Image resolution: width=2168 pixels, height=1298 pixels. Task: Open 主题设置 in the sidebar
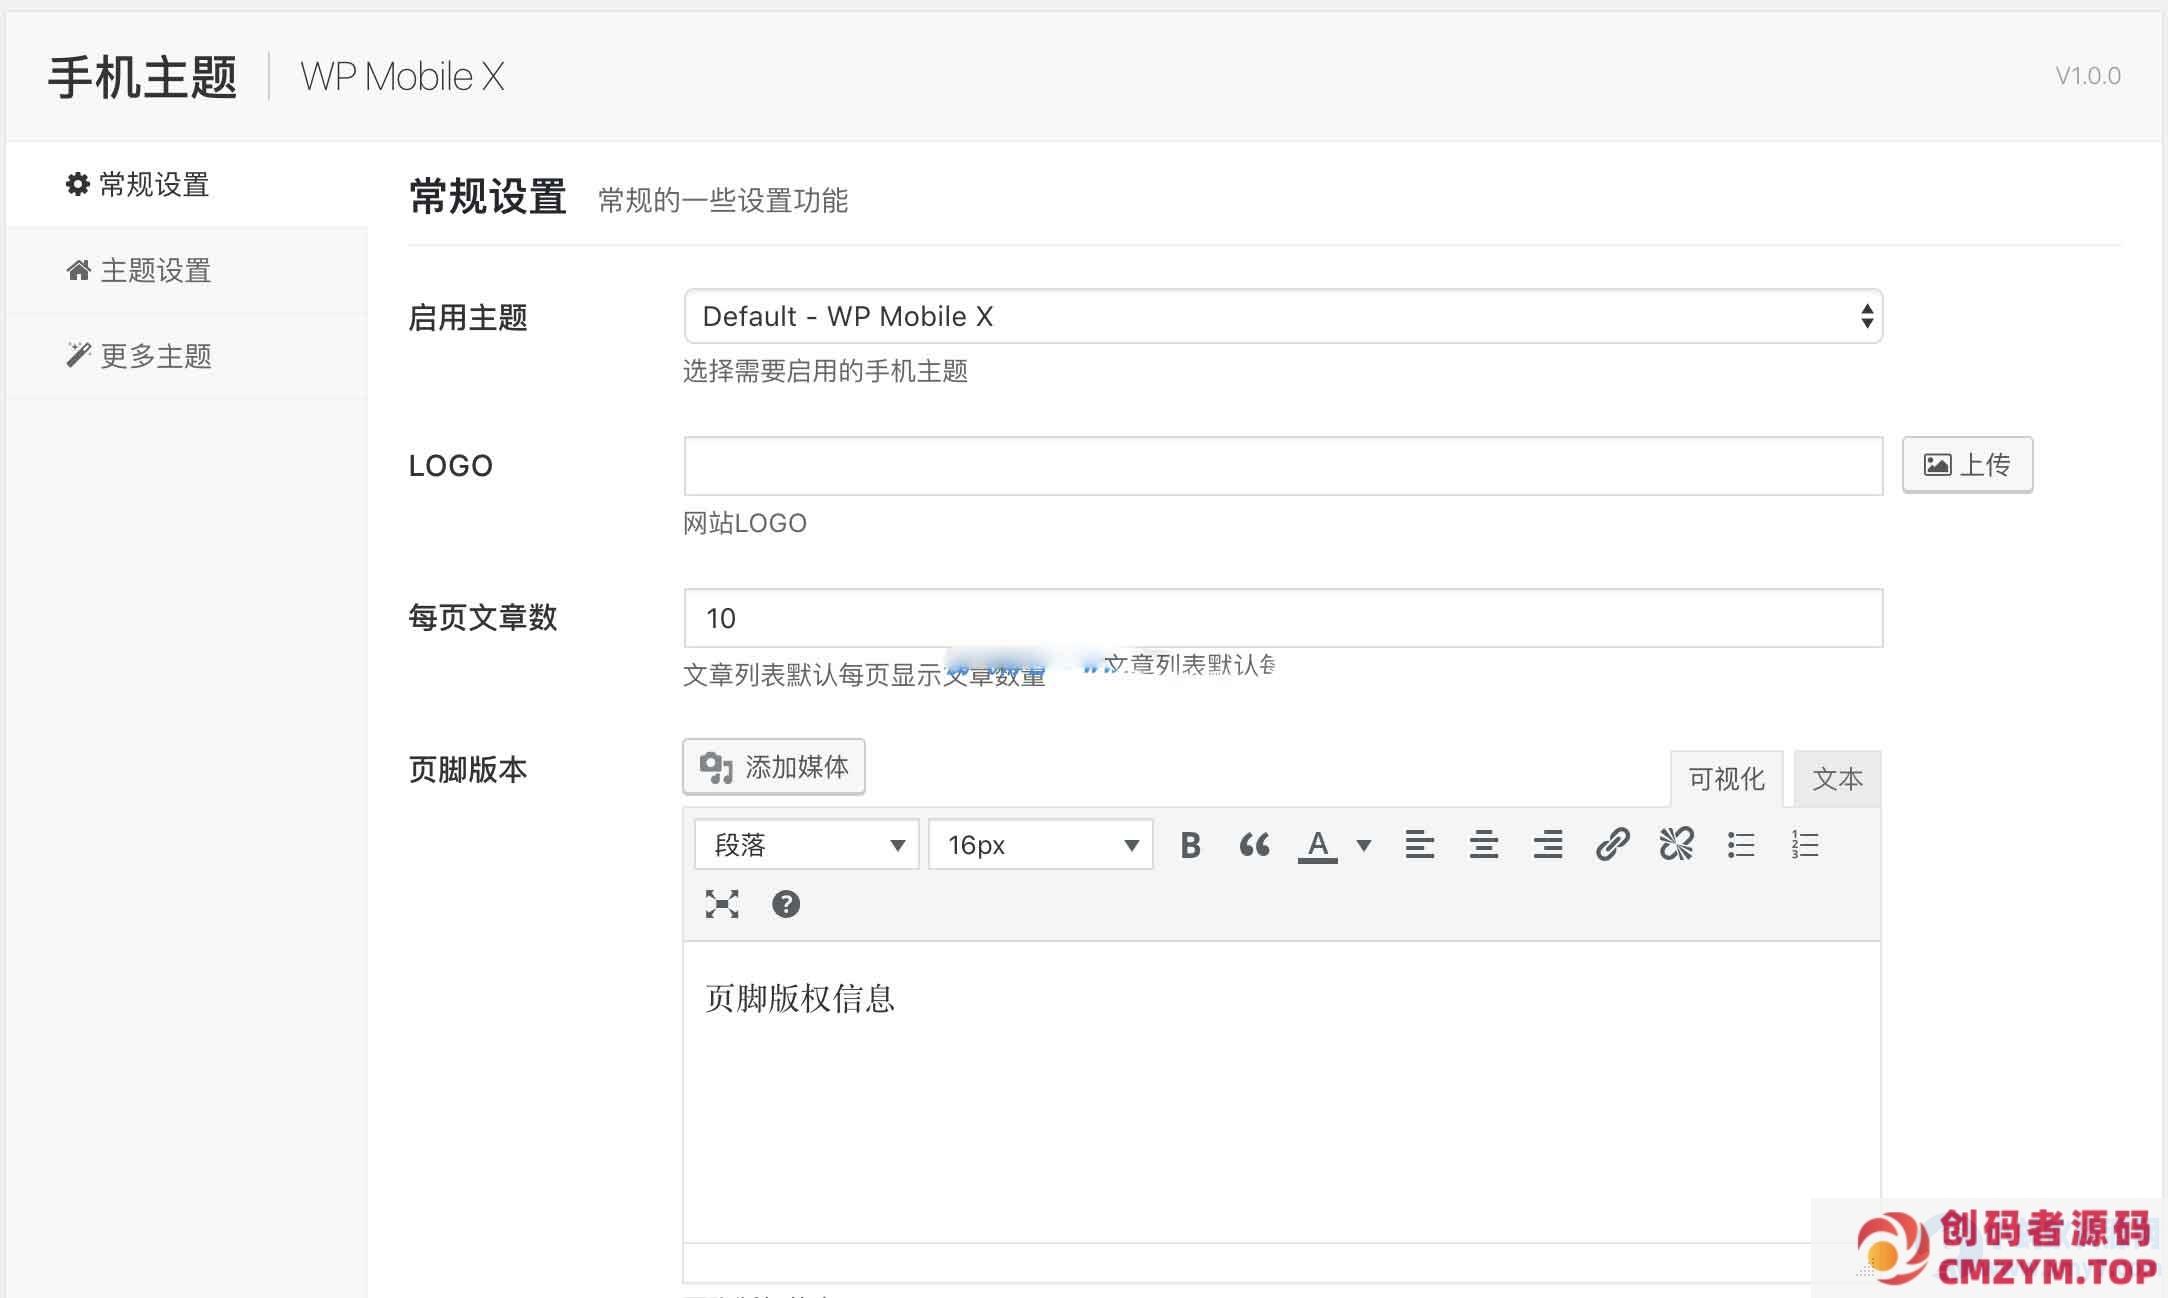click(x=155, y=270)
